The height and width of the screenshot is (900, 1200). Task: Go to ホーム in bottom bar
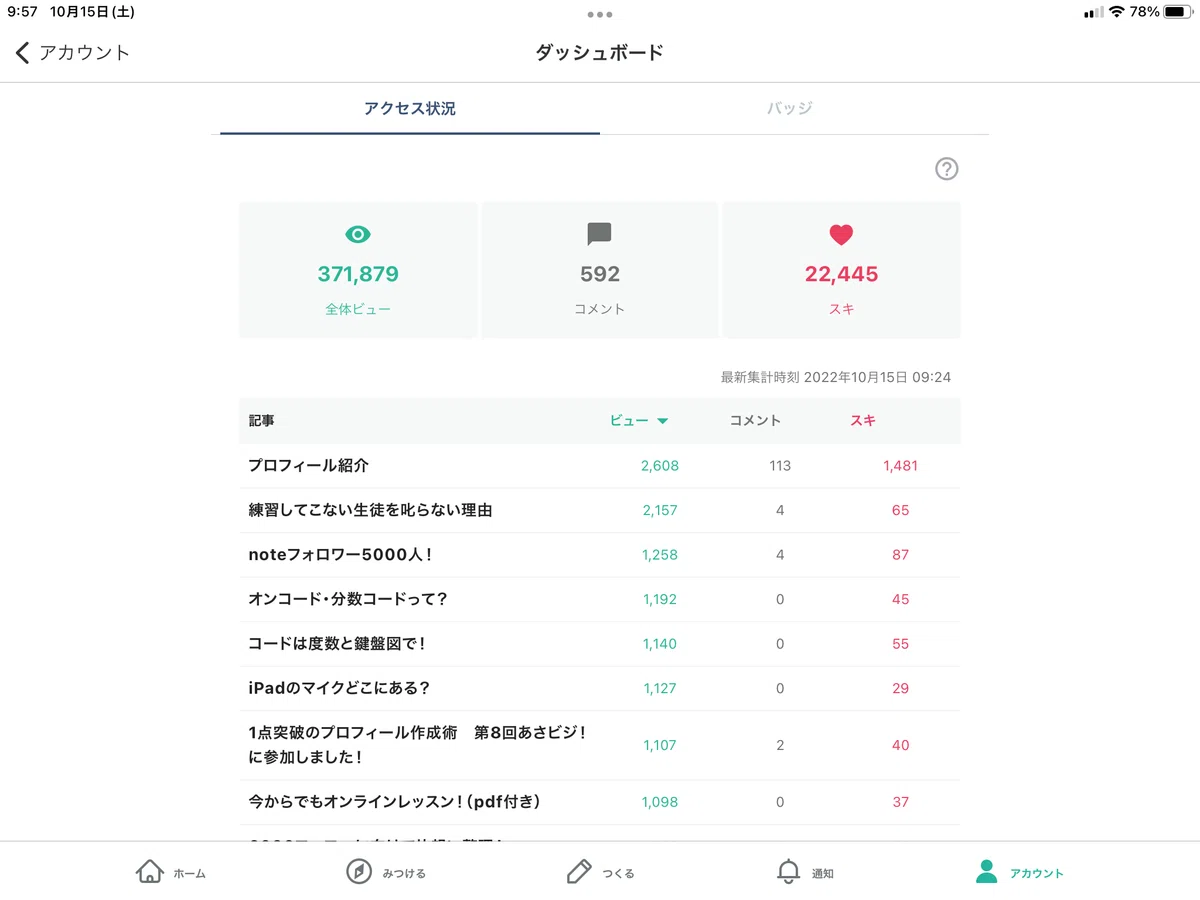(170, 872)
